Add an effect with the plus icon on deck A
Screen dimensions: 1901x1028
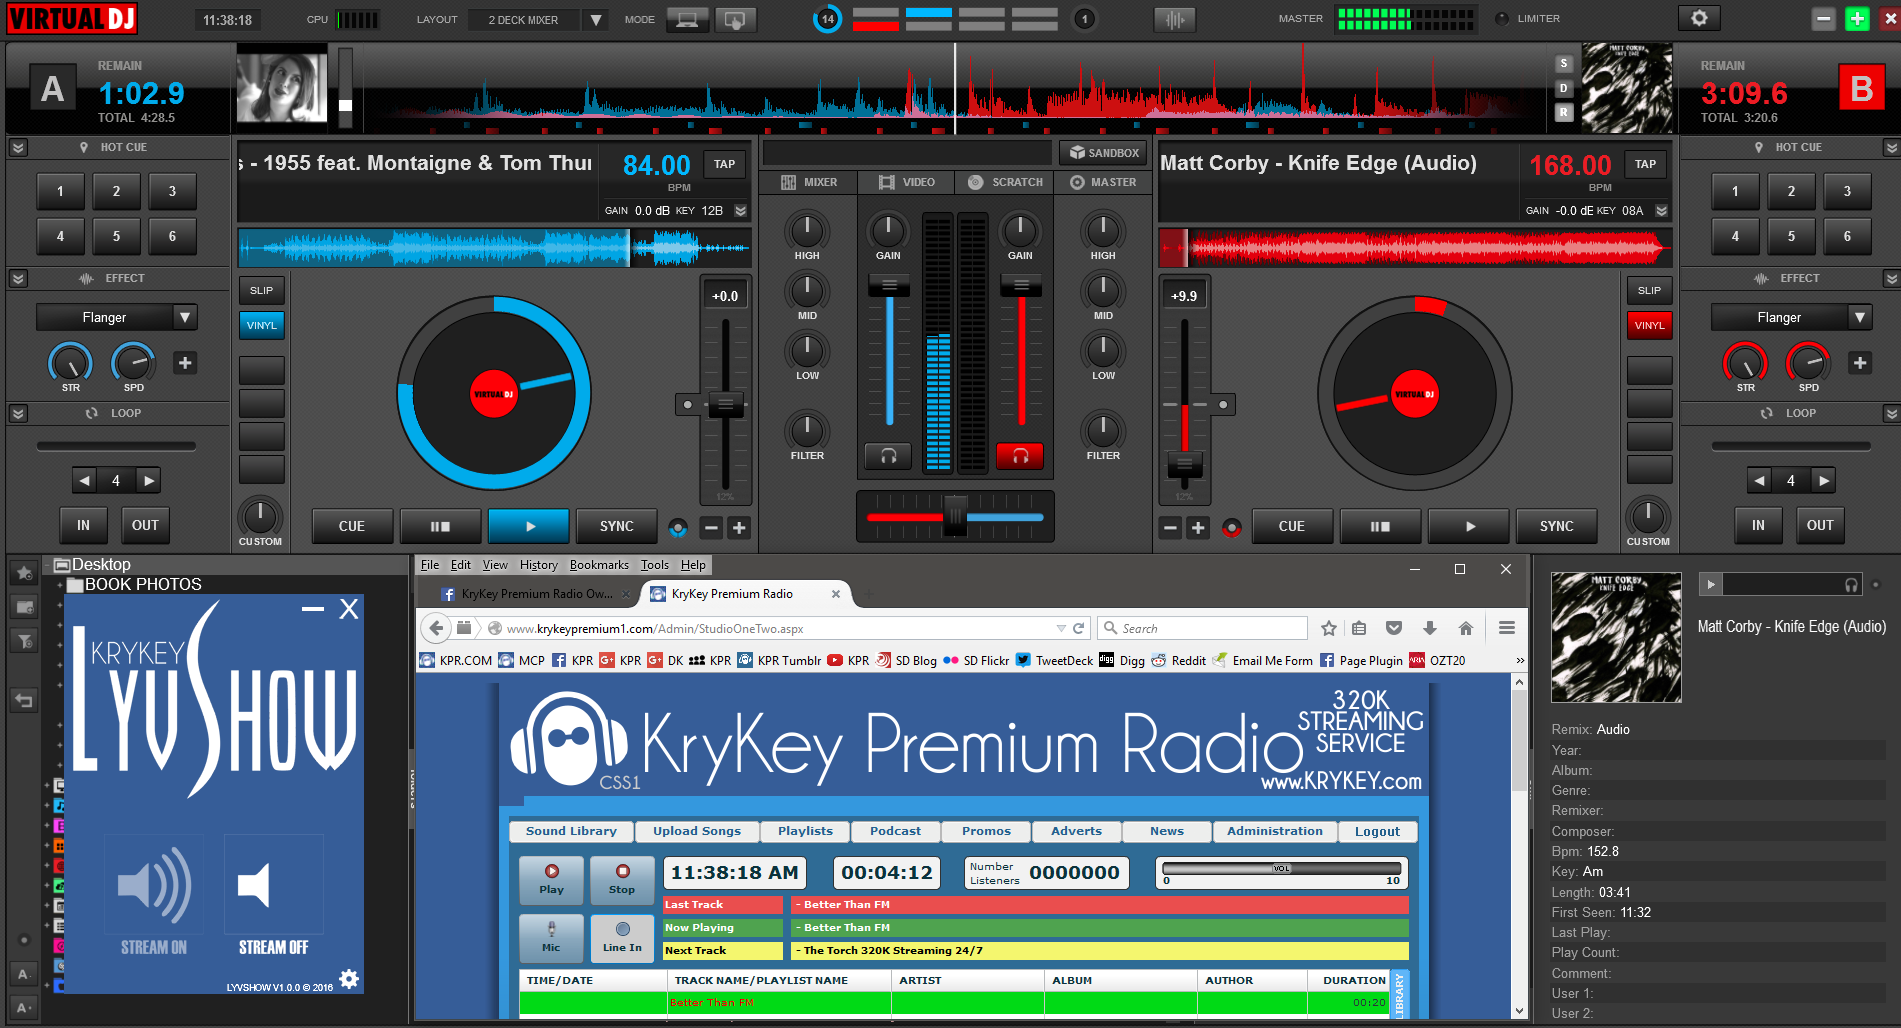(x=184, y=363)
